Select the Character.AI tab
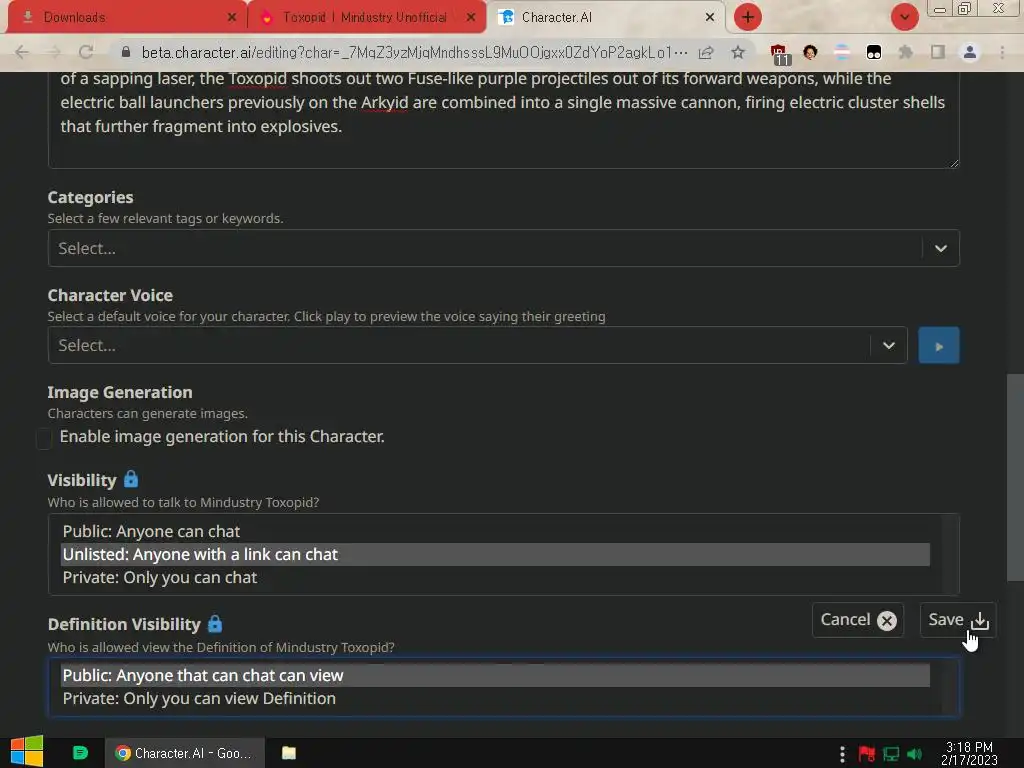Screen dimensions: 1024x768 606,18
